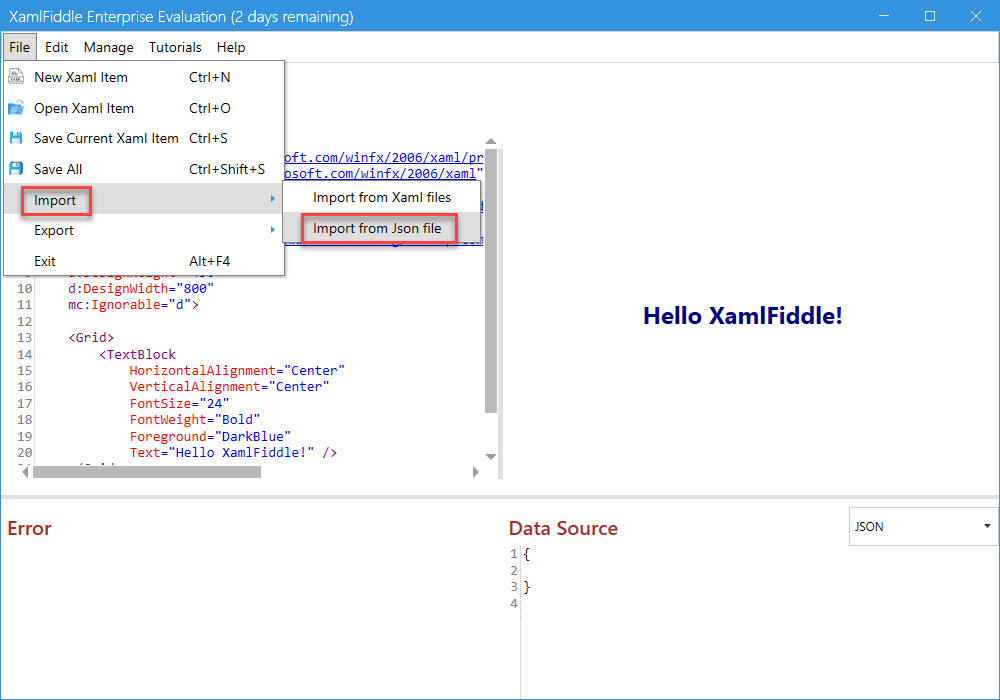Click the Error panel heading
The width and height of the screenshot is (1000, 700).
[x=29, y=528]
